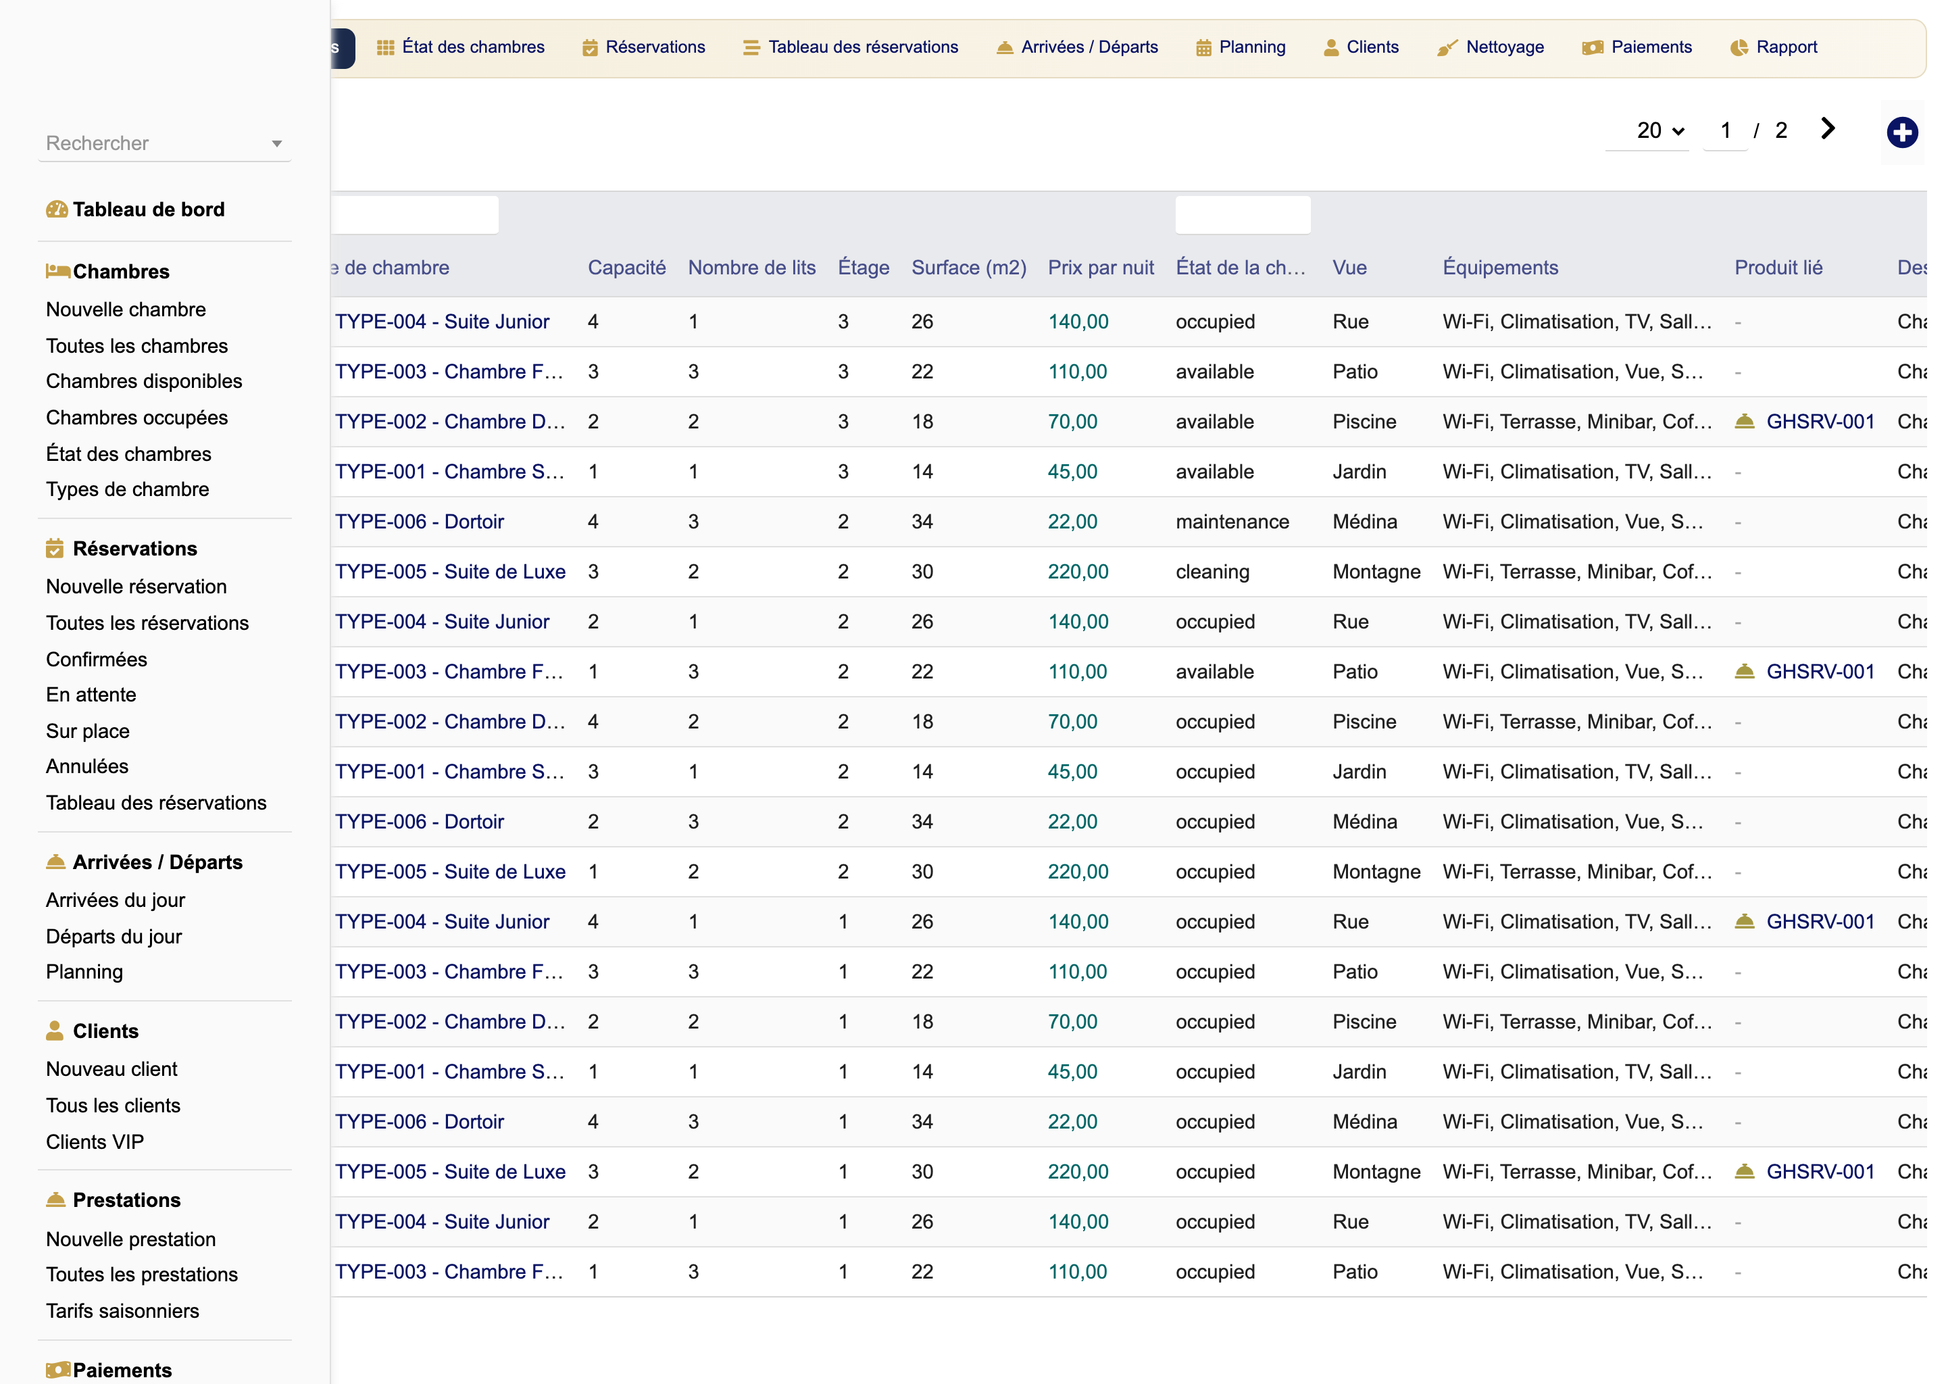Open the Paiements tab in top bar
Viewport: 1946px width, 1384px height.
tap(1637, 47)
